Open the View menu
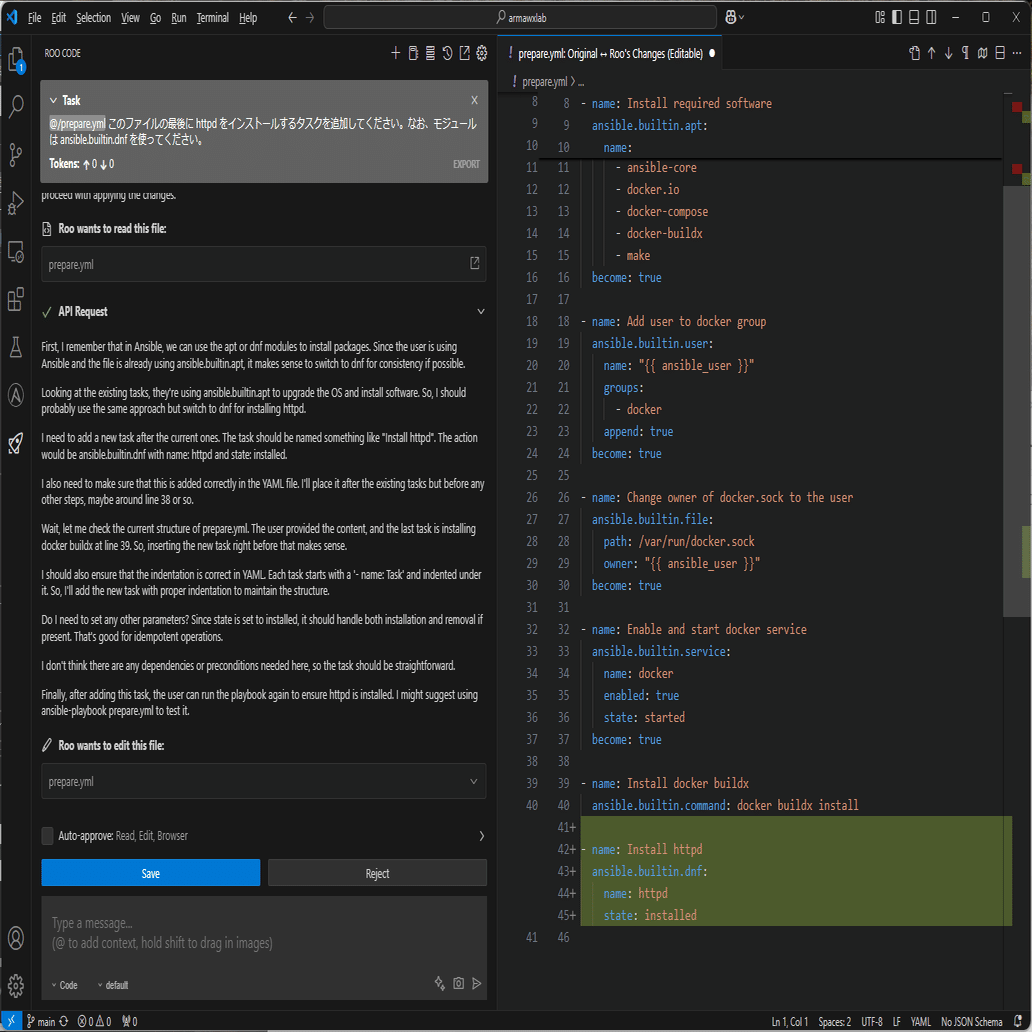Screen dimensions: 1032x1032 point(130,18)
